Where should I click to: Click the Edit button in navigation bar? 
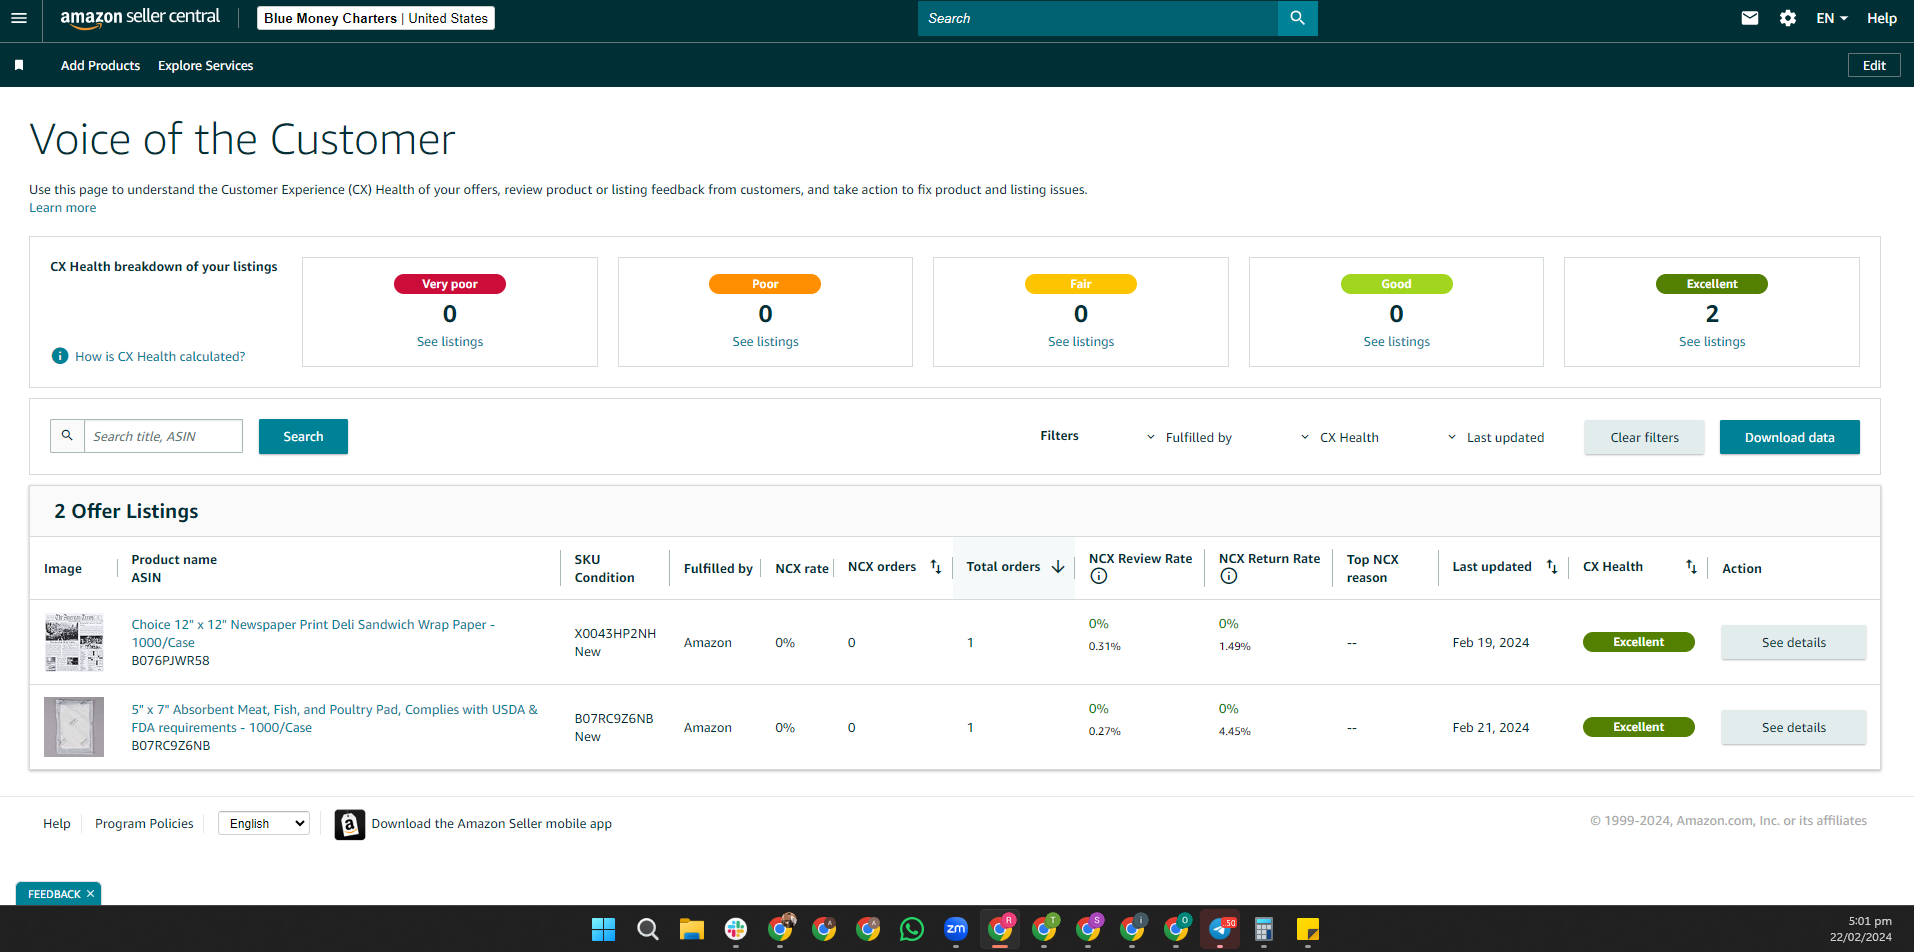coord(1874,65)
